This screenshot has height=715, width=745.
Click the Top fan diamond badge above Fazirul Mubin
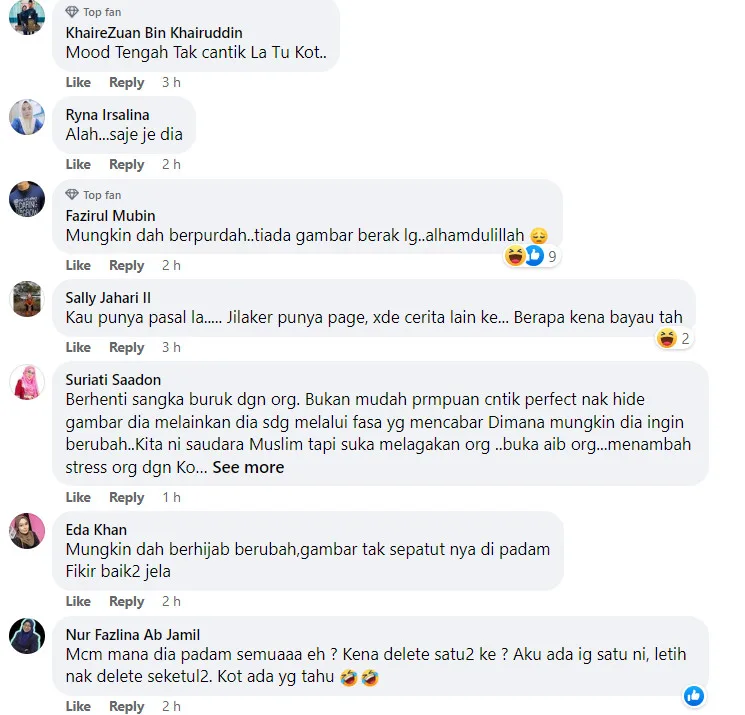72,195
